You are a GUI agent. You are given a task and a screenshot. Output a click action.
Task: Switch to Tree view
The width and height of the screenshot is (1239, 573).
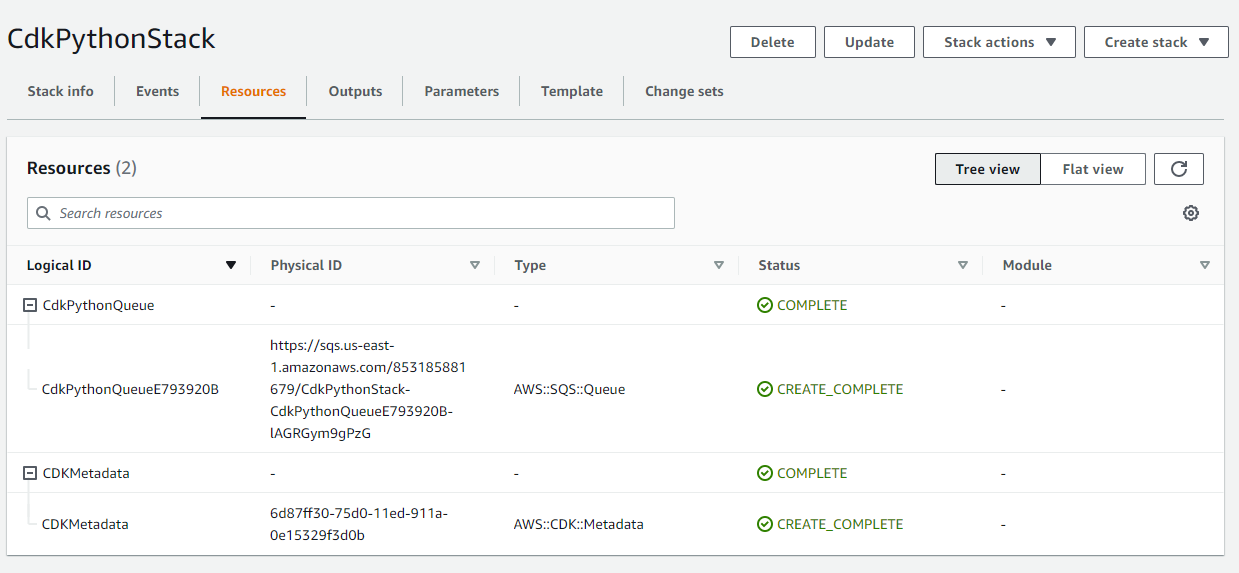pyautogui.click(x=987, y=169)
